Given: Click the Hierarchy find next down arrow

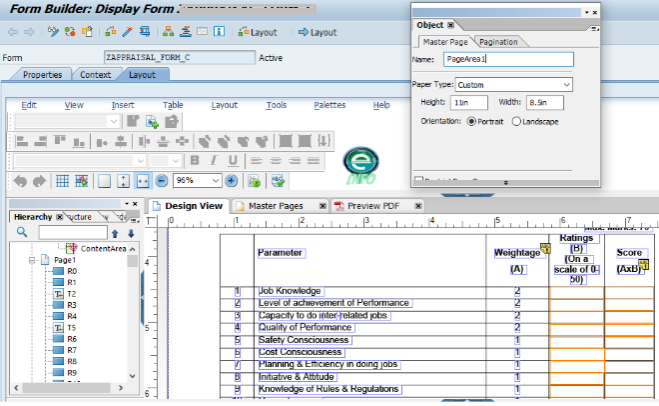Looking at the screenshot, I should (x=131, y=234).
